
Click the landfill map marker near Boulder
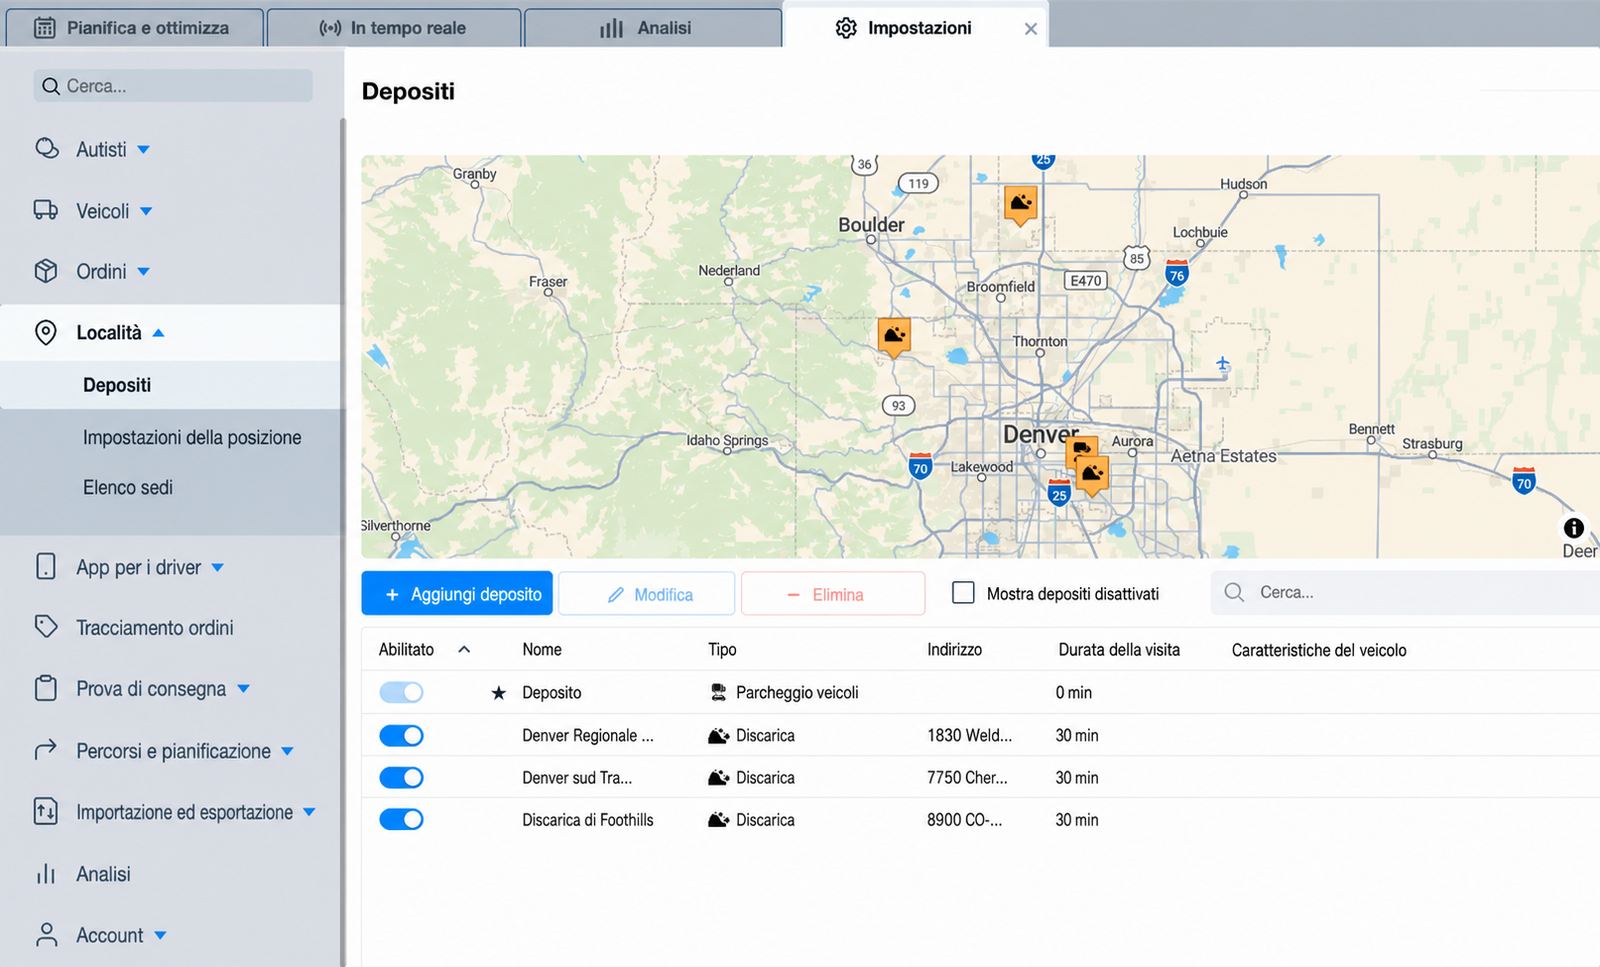894,337
